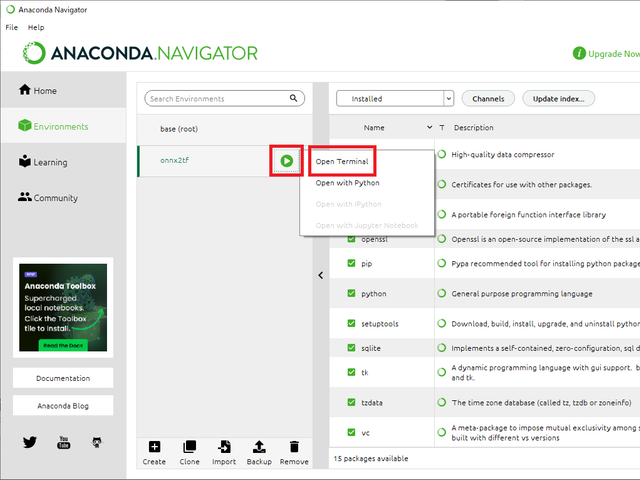640x480 pixels.
Task: Click the Name column sort arrow
Action: (429, 127)
